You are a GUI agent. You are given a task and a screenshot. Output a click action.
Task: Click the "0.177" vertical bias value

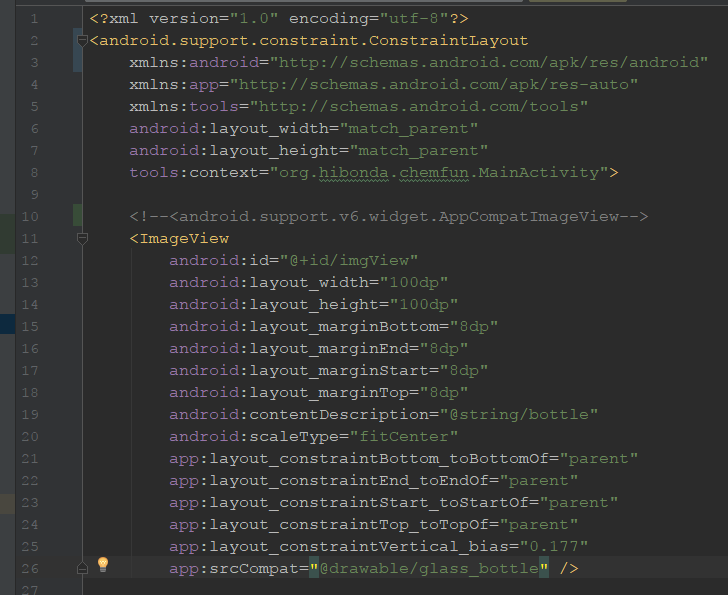pos(554,546)
